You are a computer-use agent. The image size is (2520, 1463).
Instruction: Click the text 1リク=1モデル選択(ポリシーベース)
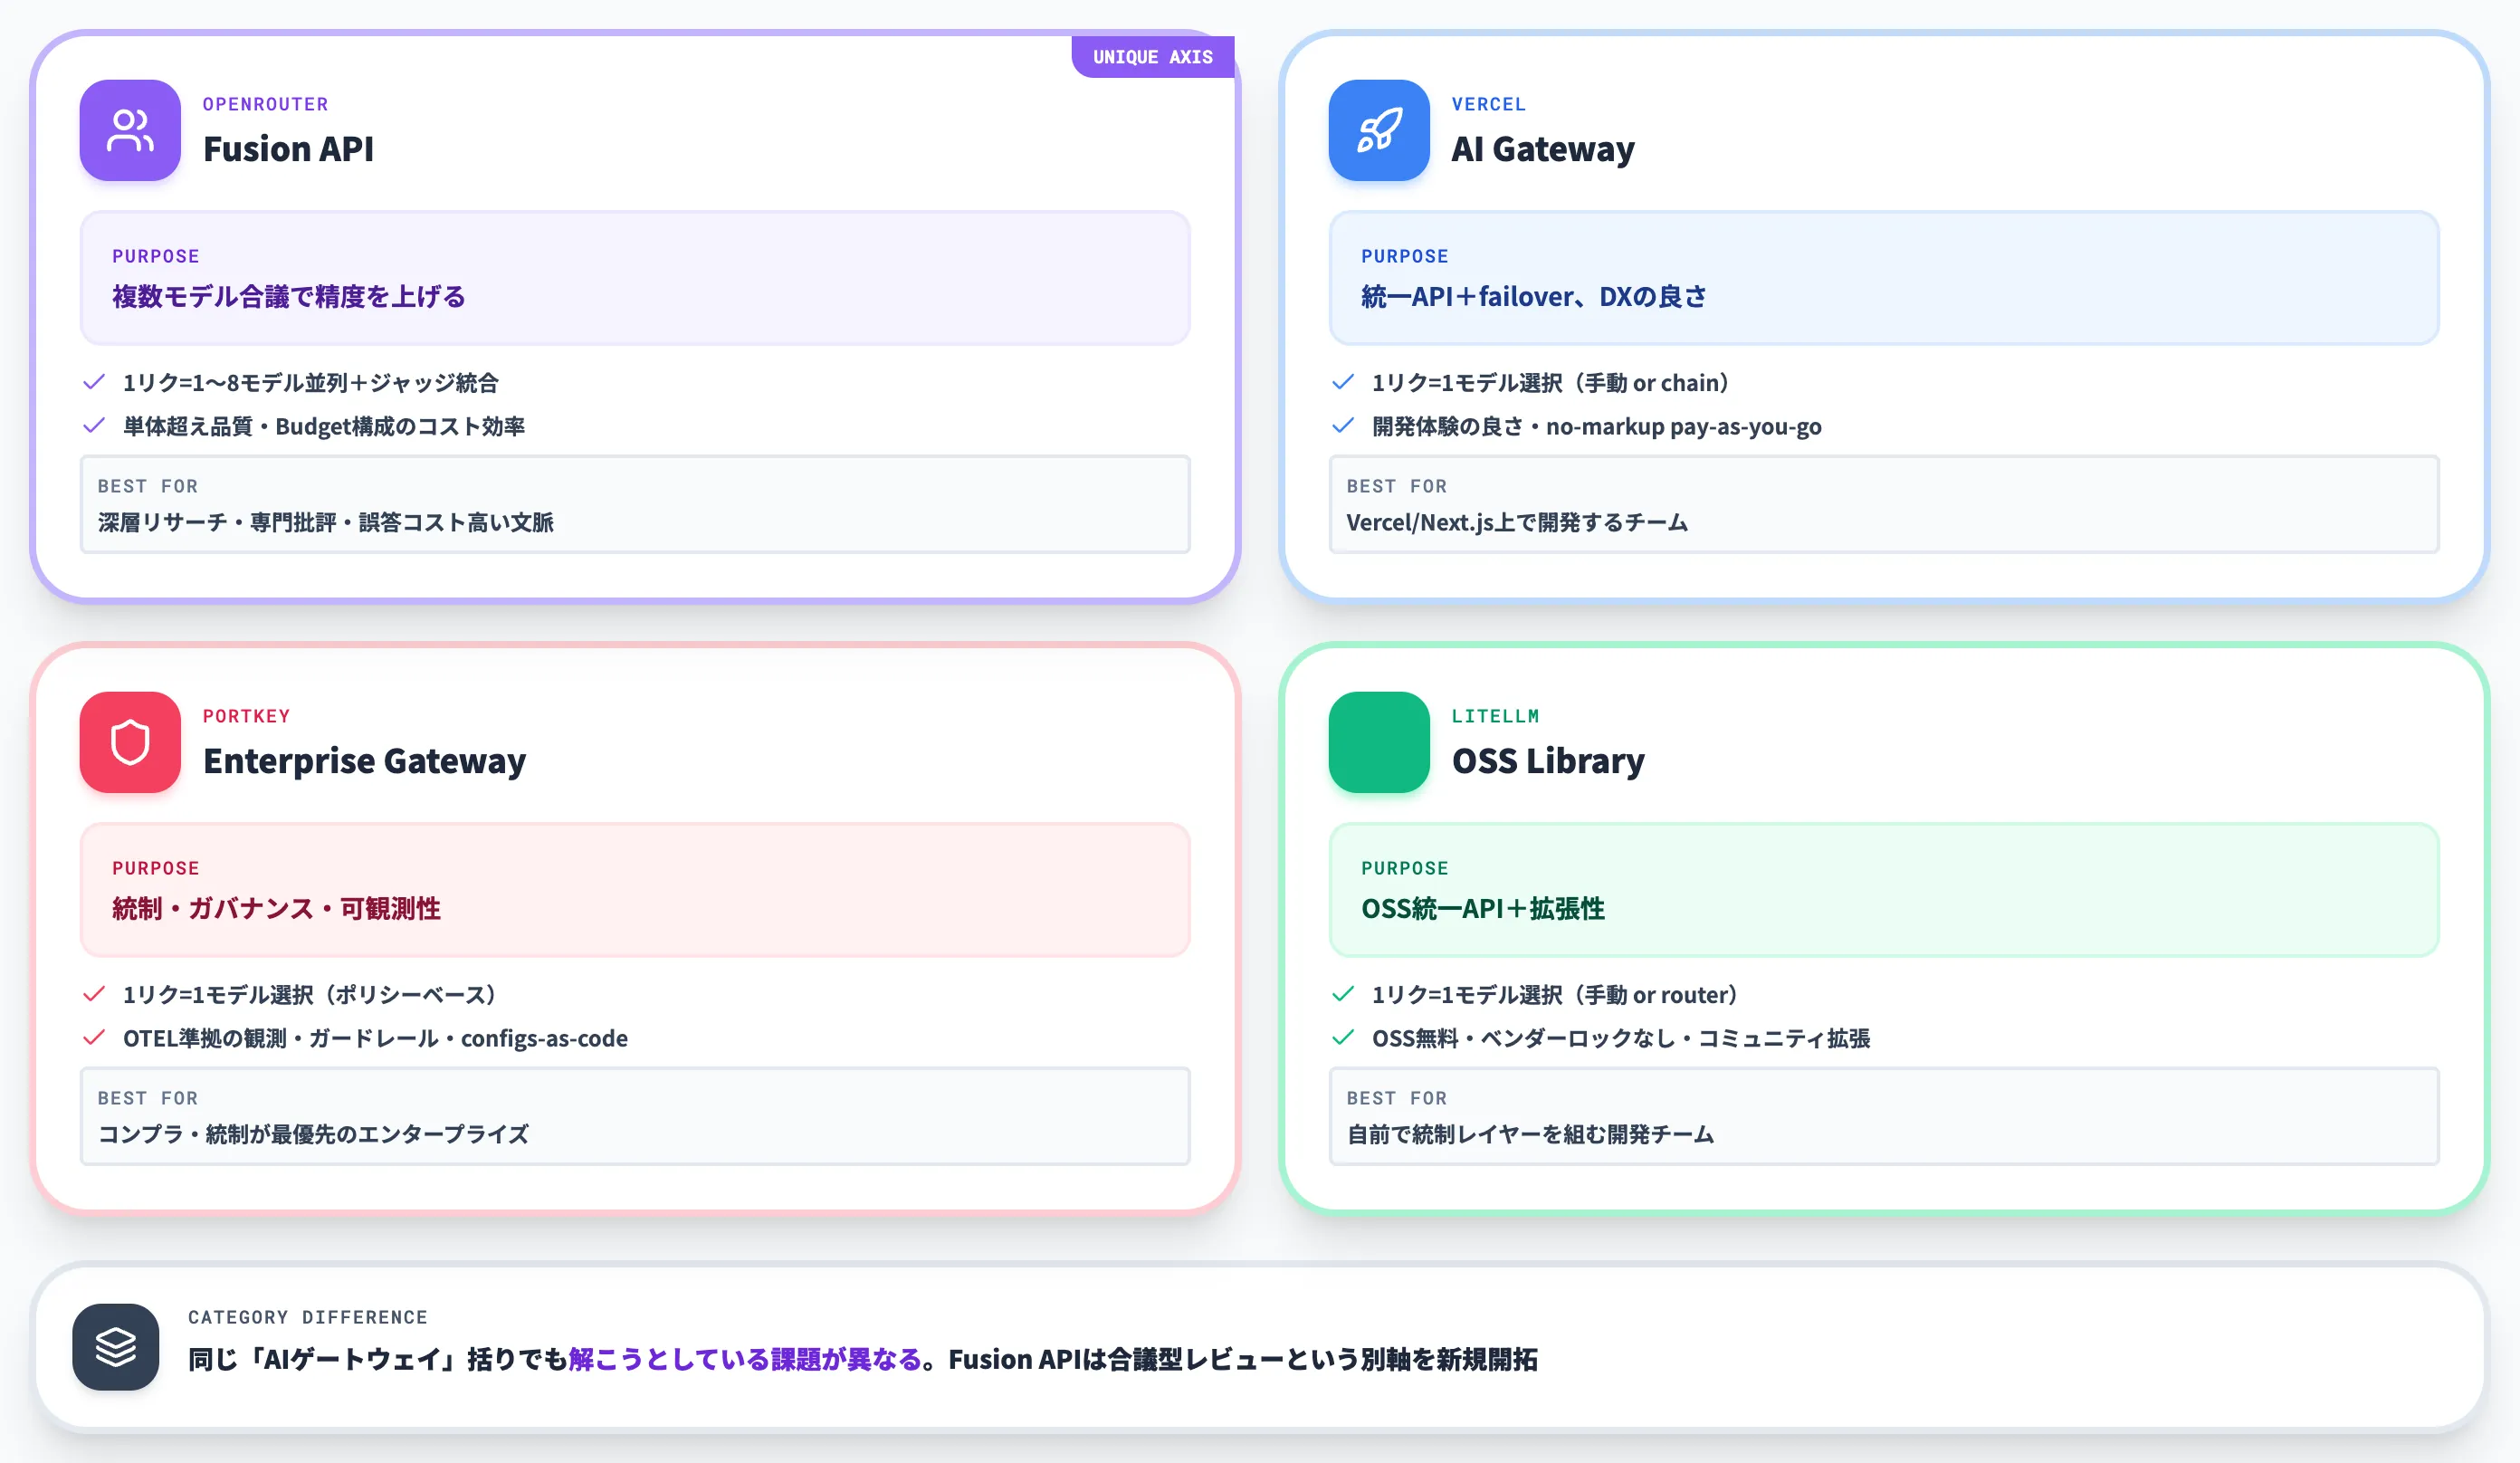point(310,995)
